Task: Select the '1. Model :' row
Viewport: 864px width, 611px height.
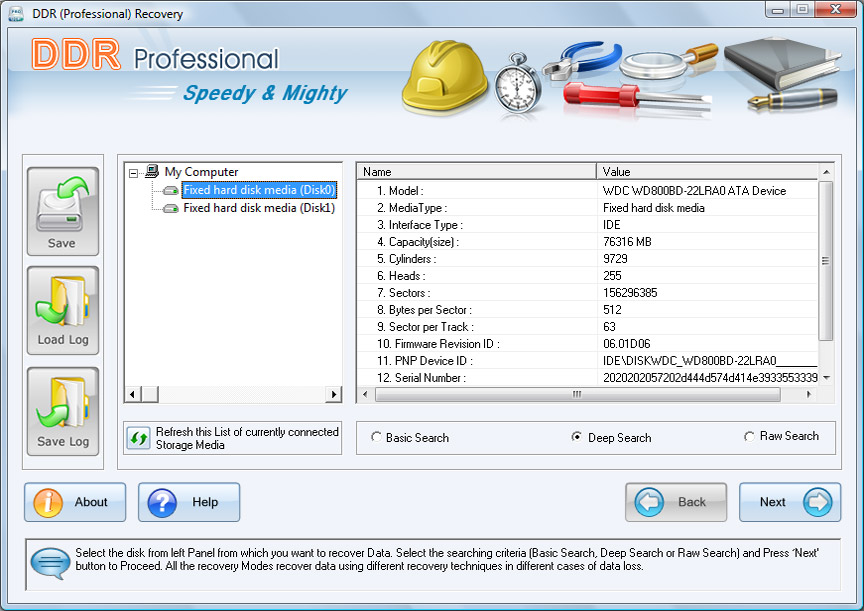Action: tap(587, 191)
